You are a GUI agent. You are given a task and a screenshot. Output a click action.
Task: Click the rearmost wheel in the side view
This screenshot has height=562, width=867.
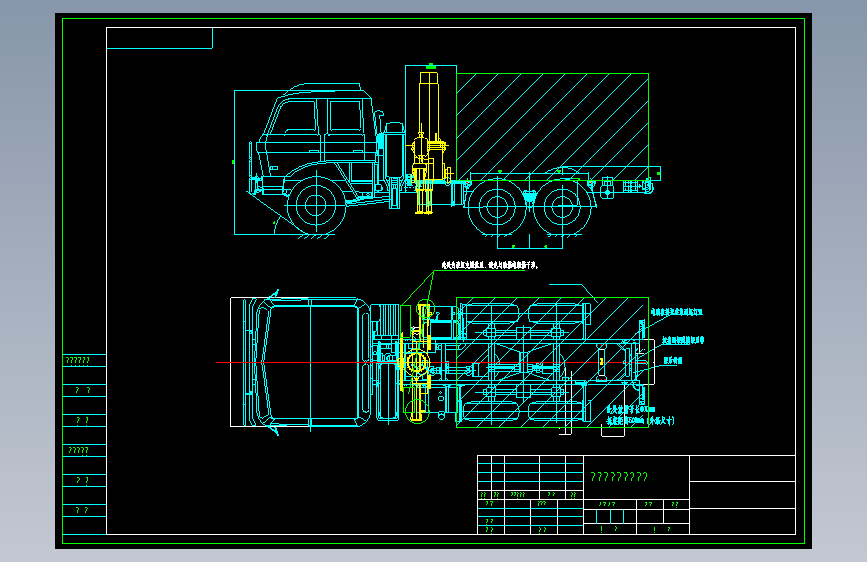pyautogui.click(x=562, y=207)
